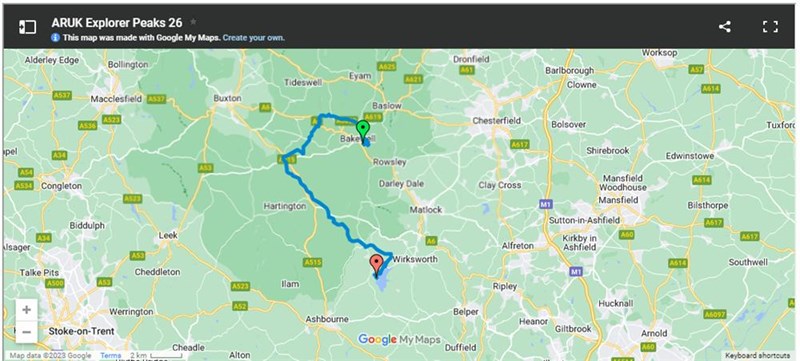This screenshot has height=361, width=800.
Task: Open the map legend sidebar panel
Action: tap(28, 27)
